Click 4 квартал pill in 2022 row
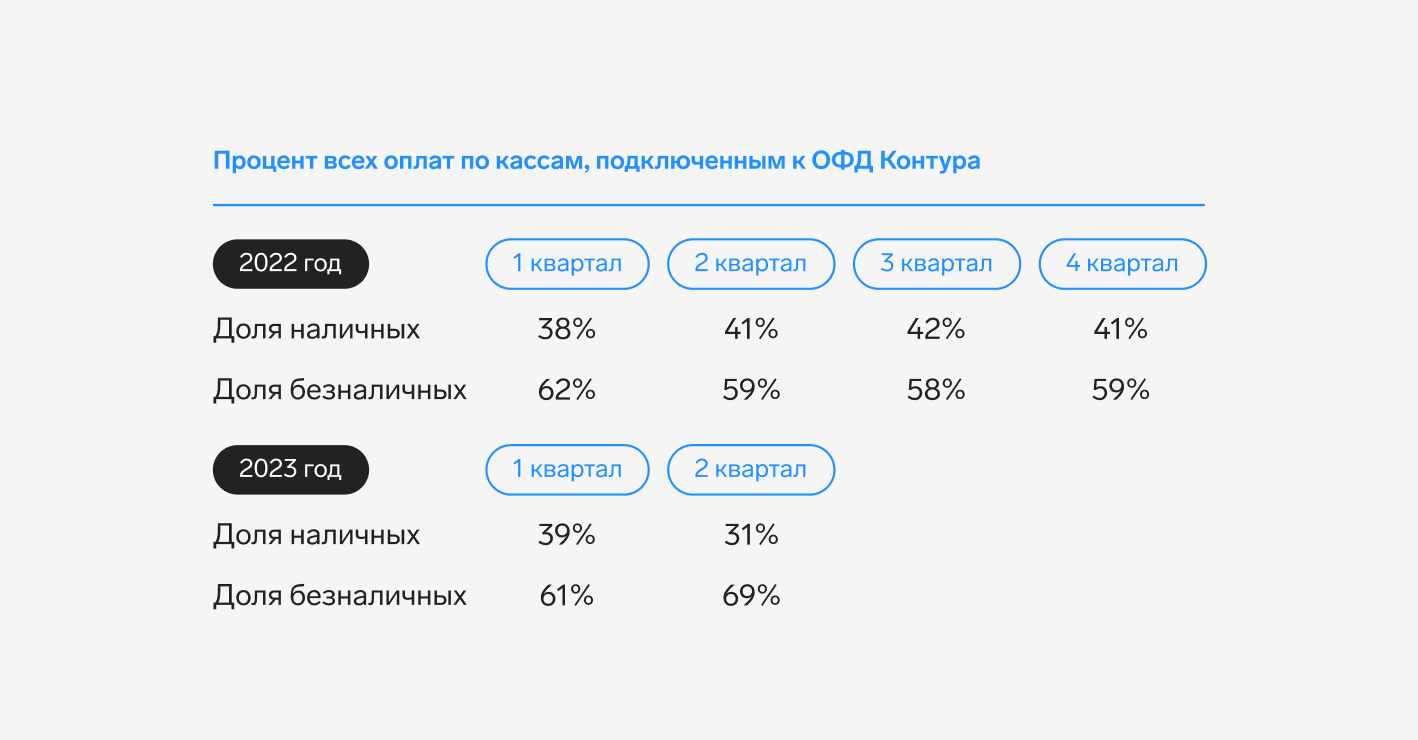Image resolution: width=1418 pixels, height=740 pixels. (x=1122, y=264)
